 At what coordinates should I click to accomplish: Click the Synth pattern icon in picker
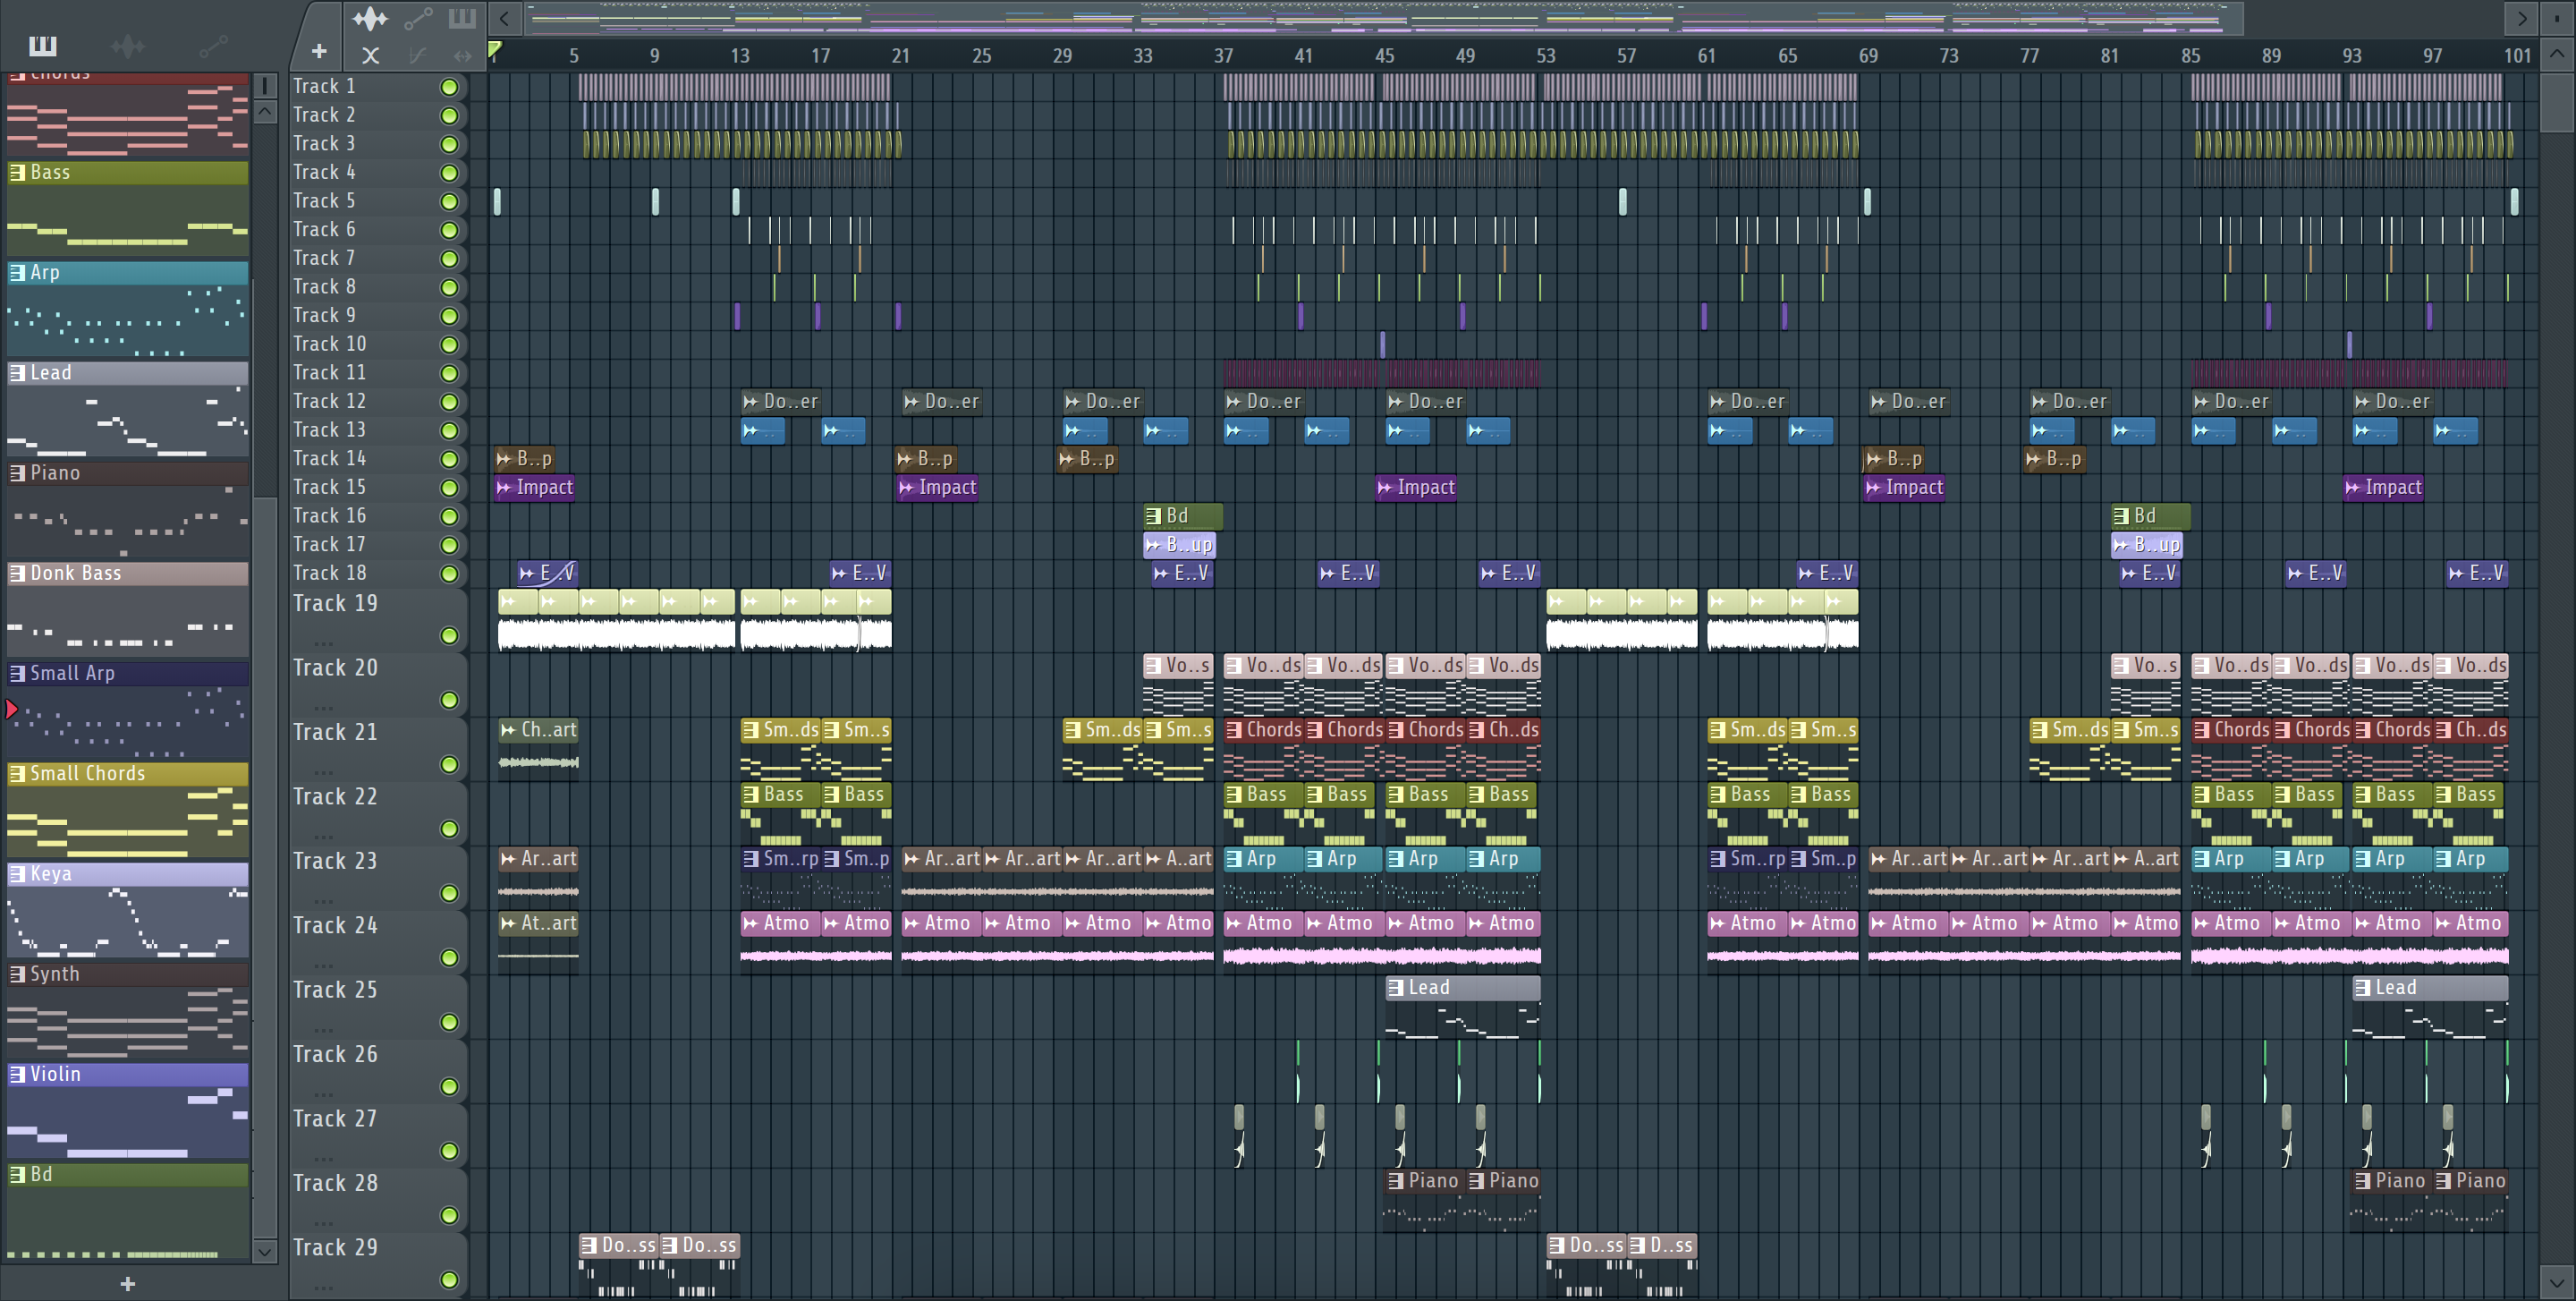(17, 974)
